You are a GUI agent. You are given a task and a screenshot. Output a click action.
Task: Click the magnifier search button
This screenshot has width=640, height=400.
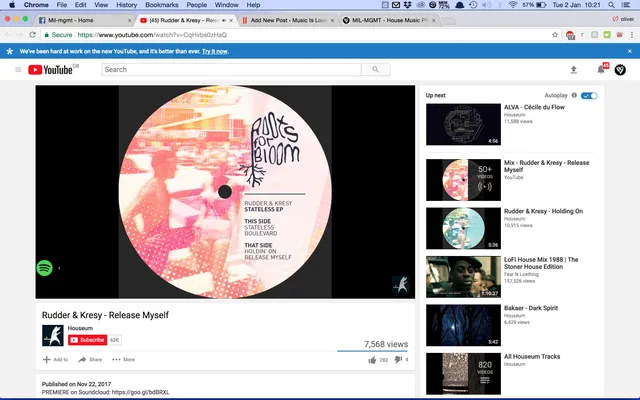(376, 69)
